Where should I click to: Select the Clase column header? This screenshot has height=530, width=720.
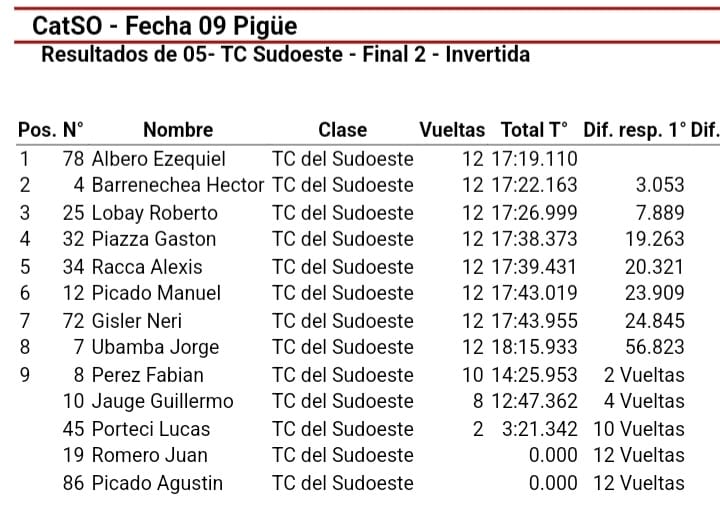343,130
